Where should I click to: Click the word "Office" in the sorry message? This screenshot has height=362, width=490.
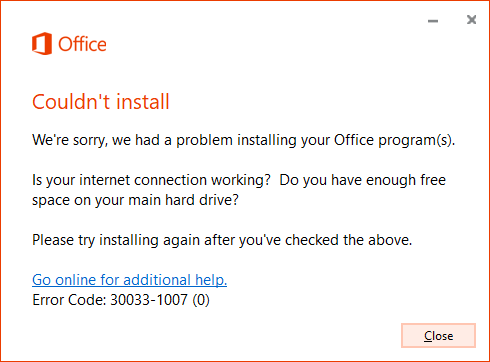pyautogui.click(x=354, y=140)
